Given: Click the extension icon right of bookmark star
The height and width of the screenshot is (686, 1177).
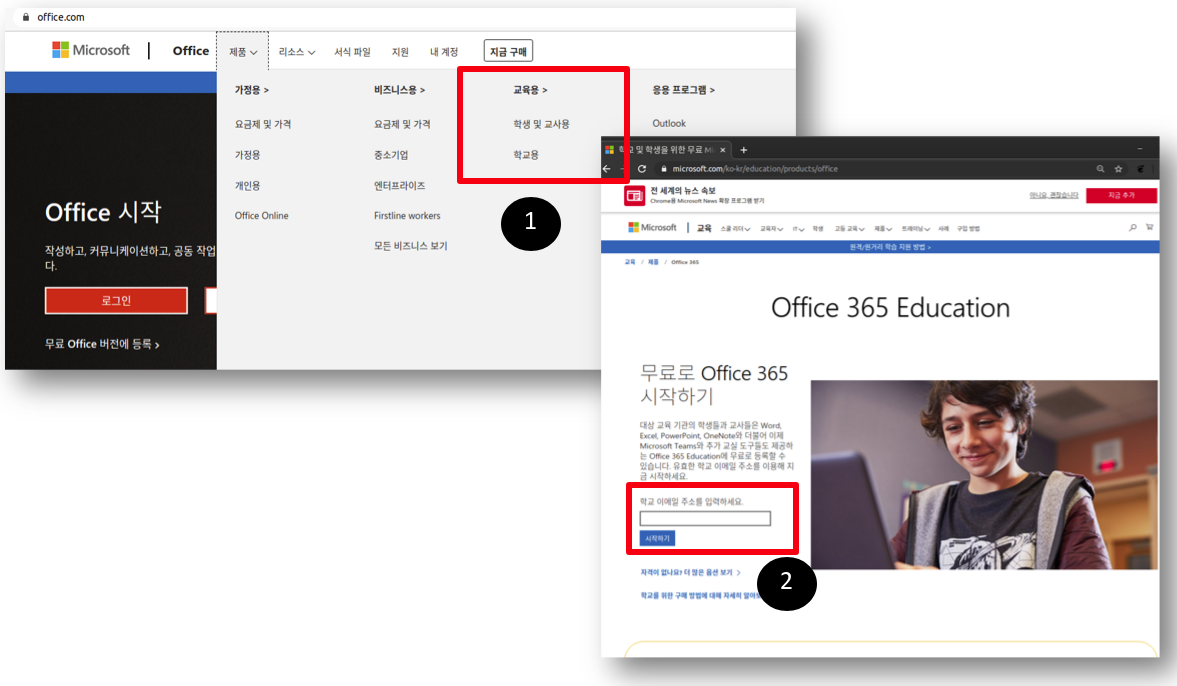Looking at the screenshot, I should pyautogui.click(x=1140, y=169).
